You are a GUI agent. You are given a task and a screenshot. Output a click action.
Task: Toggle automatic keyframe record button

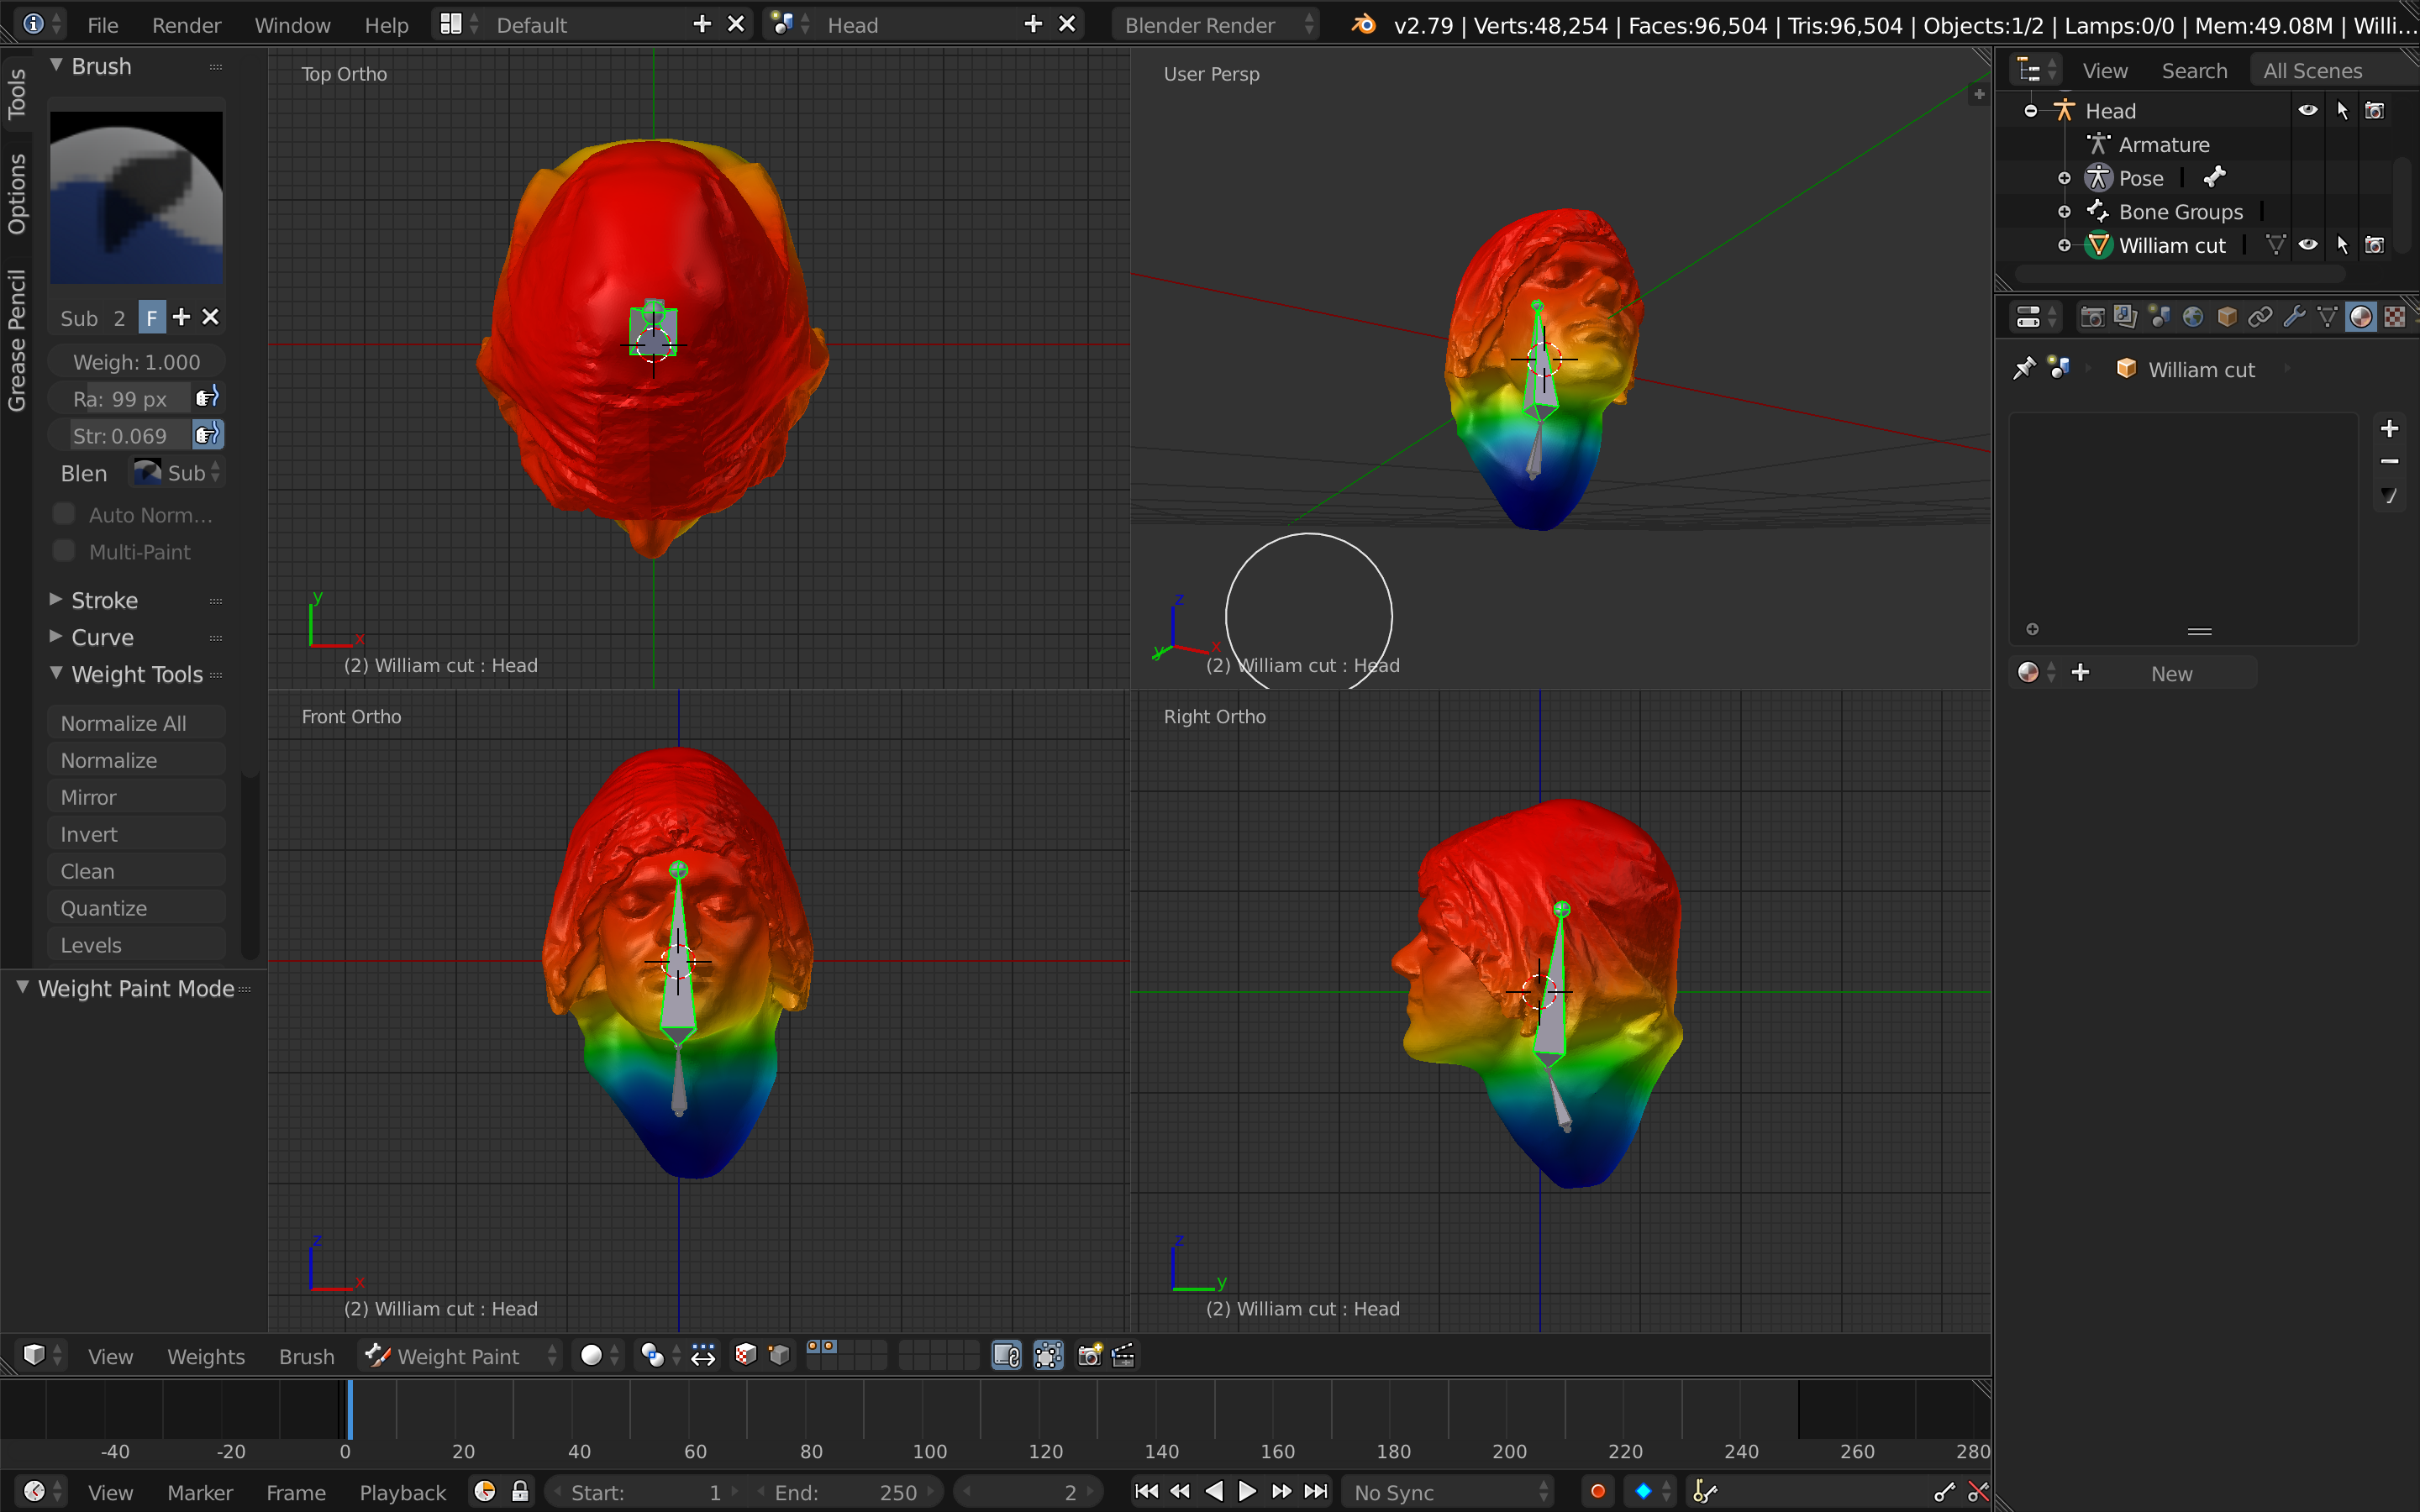click(1598, 1492)
